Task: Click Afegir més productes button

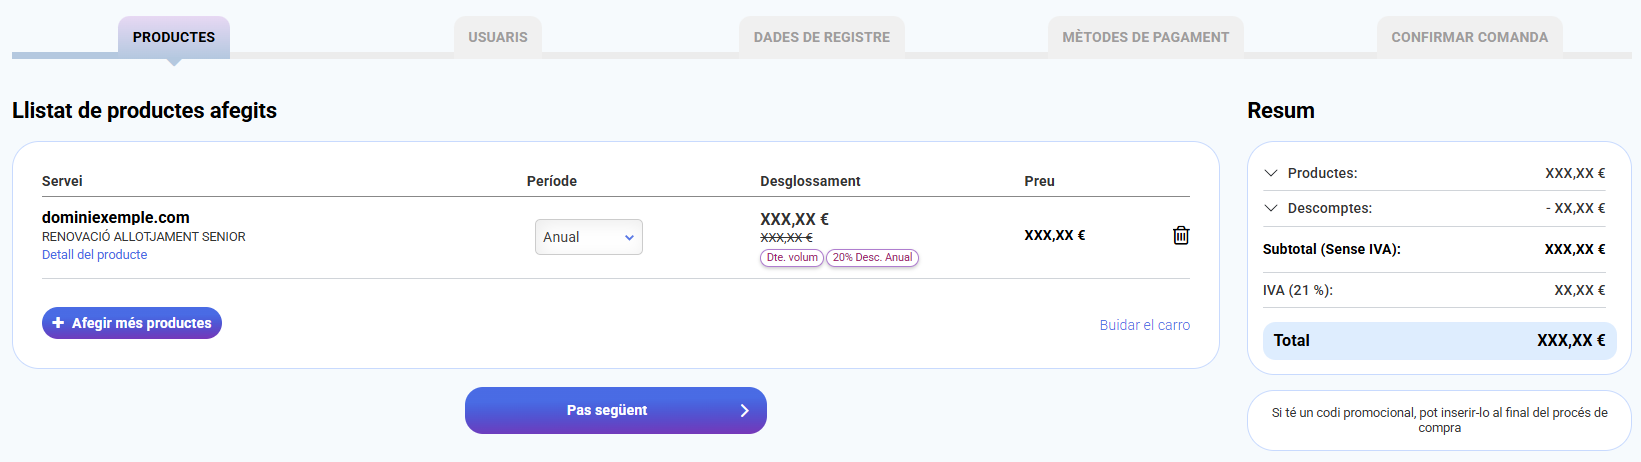Action: pyautogui.click(x=132, y=323)
